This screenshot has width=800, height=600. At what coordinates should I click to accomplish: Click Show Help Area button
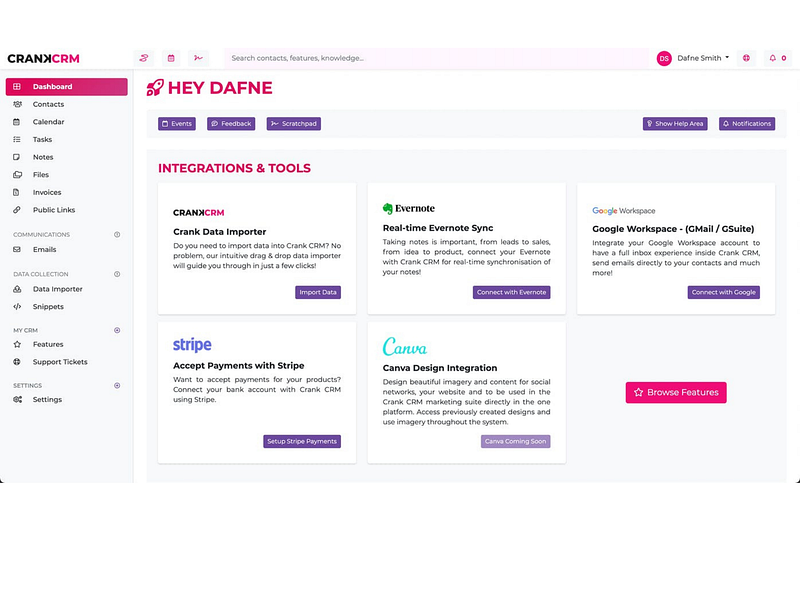(675, 123)
